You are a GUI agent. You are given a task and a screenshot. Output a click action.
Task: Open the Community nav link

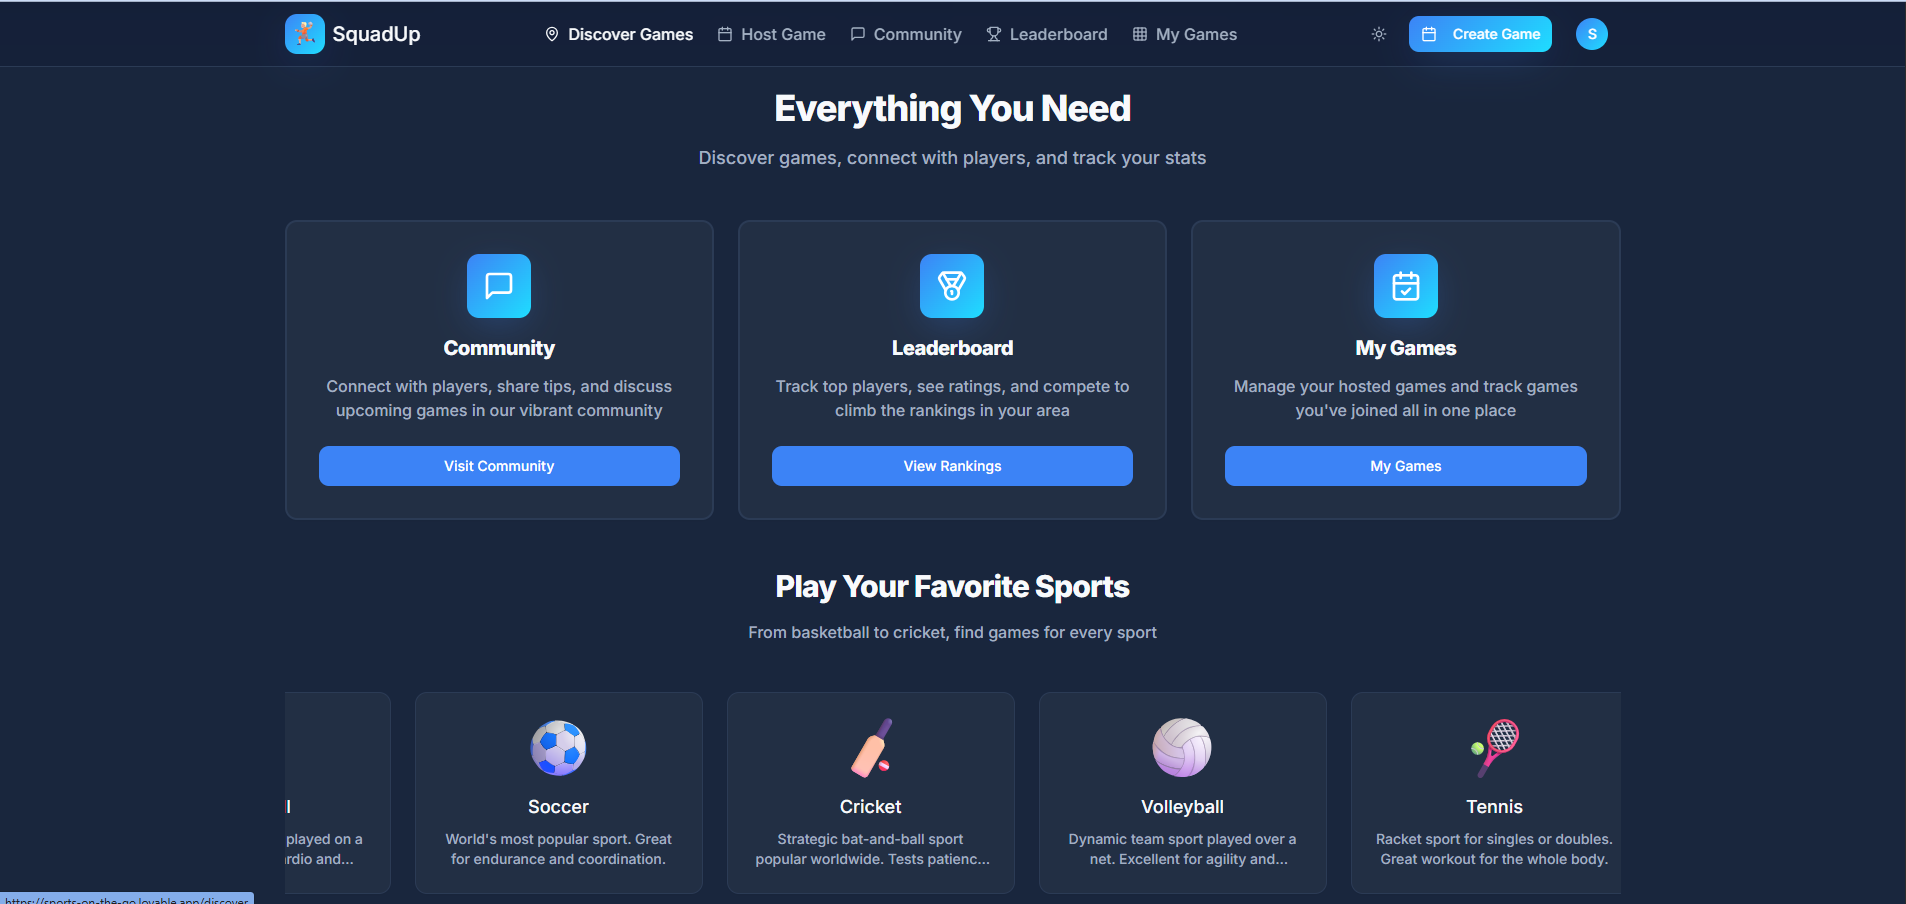906,34
